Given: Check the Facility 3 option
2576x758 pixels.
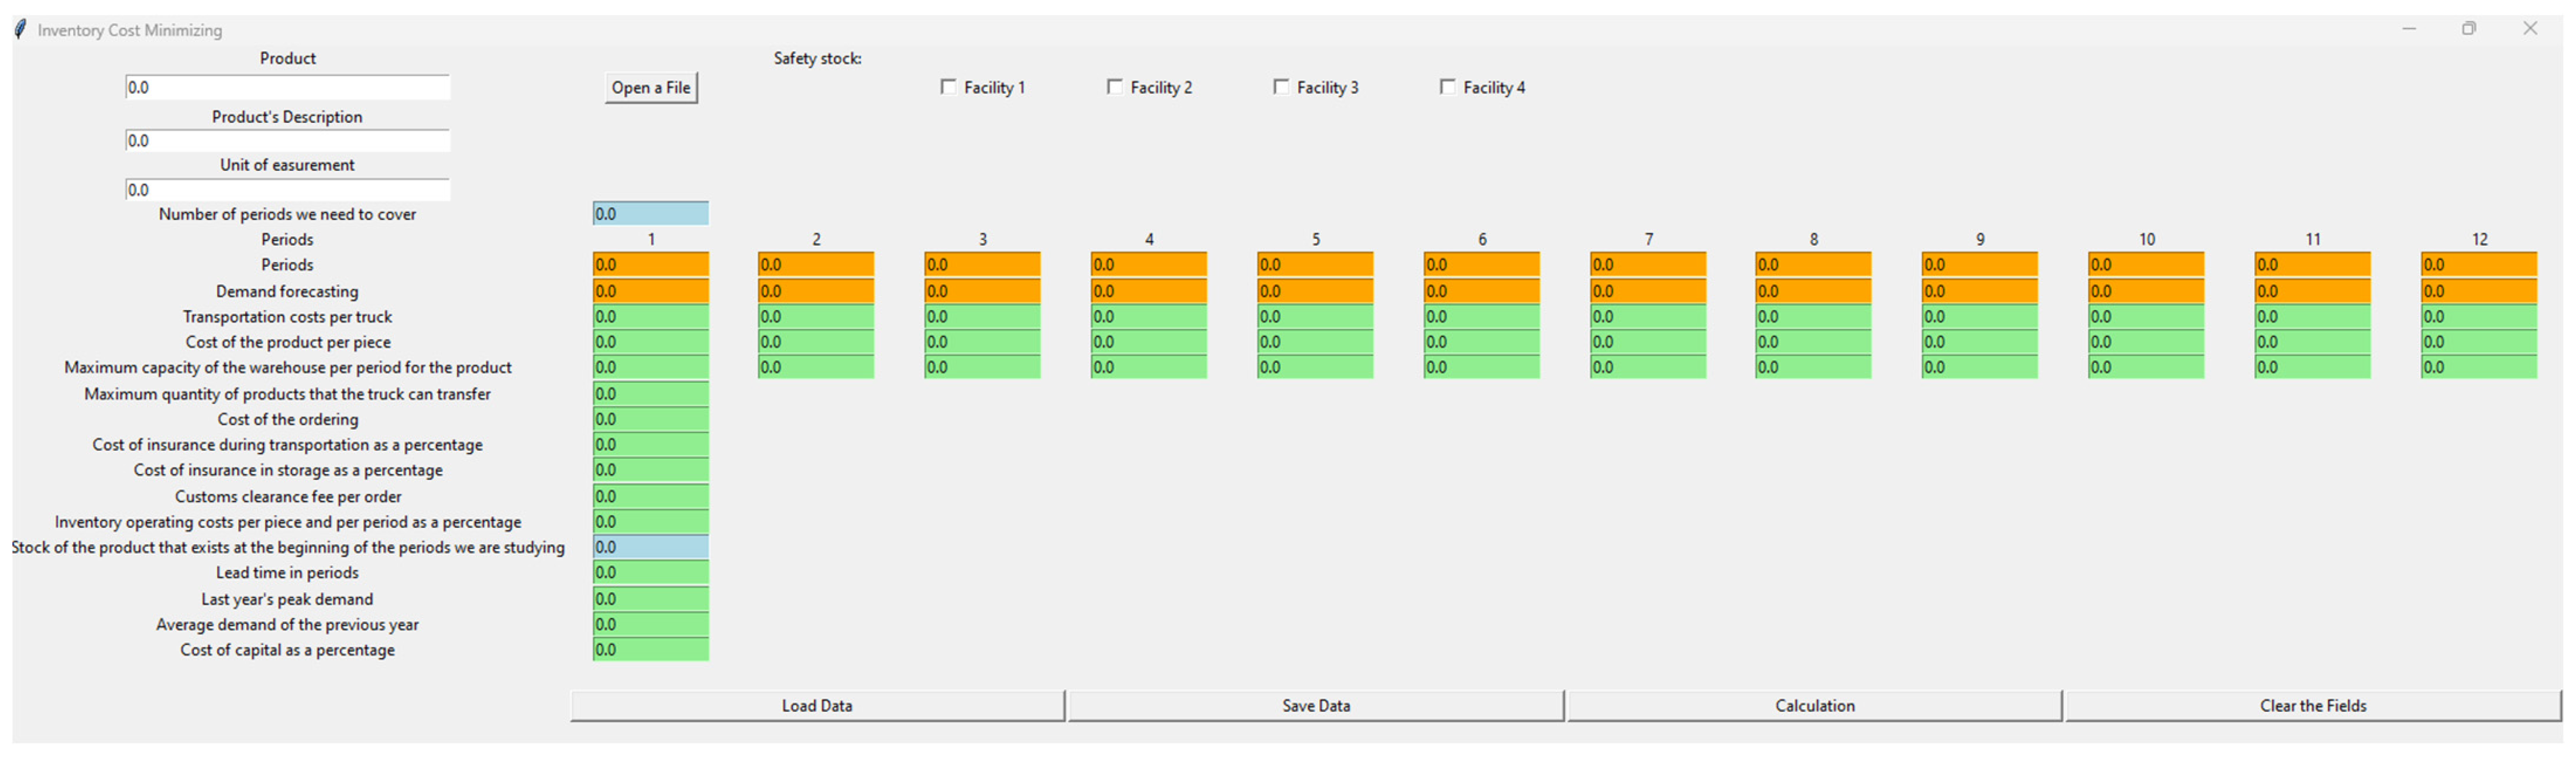Looking at the screenshot, I should pyautogui.click(x=1281, y=87).
